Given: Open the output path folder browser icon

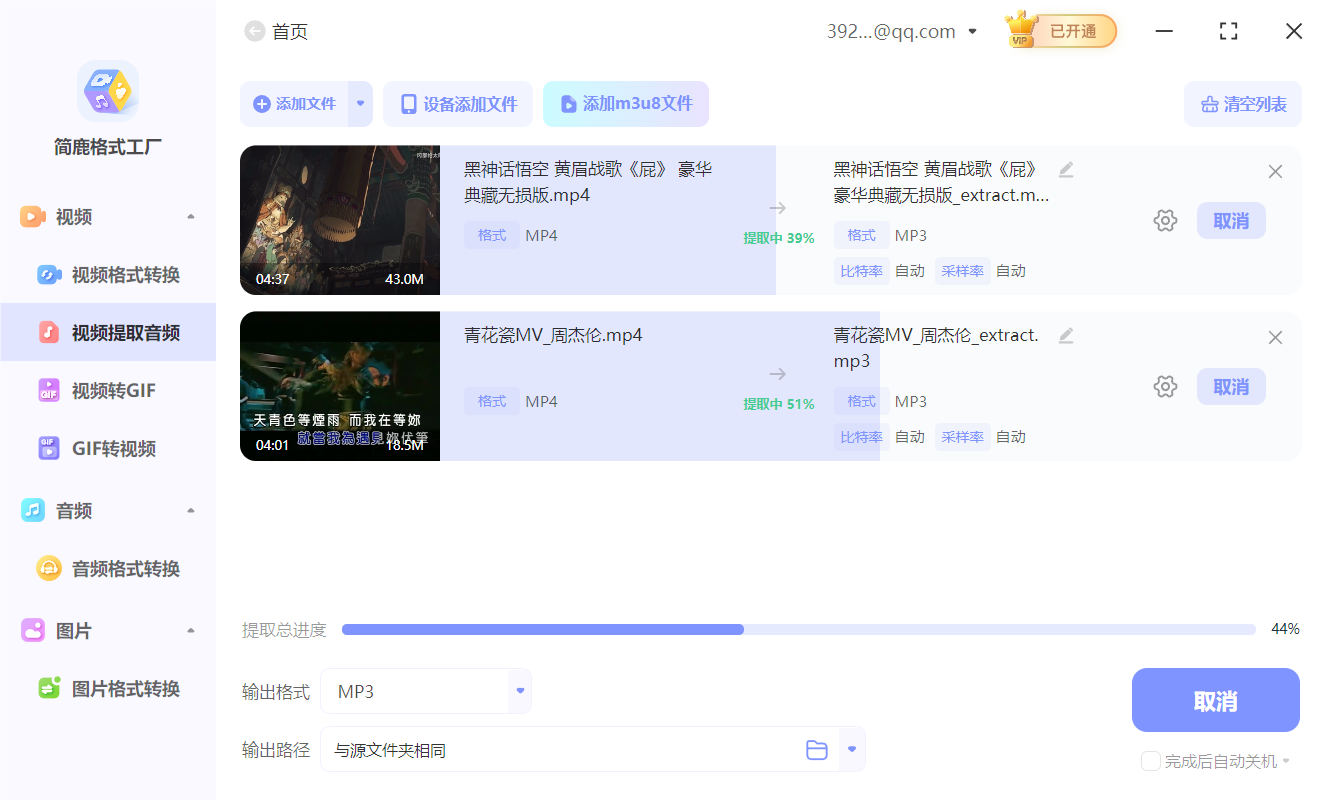Looking at the screenshot, I should coord(816,748).
